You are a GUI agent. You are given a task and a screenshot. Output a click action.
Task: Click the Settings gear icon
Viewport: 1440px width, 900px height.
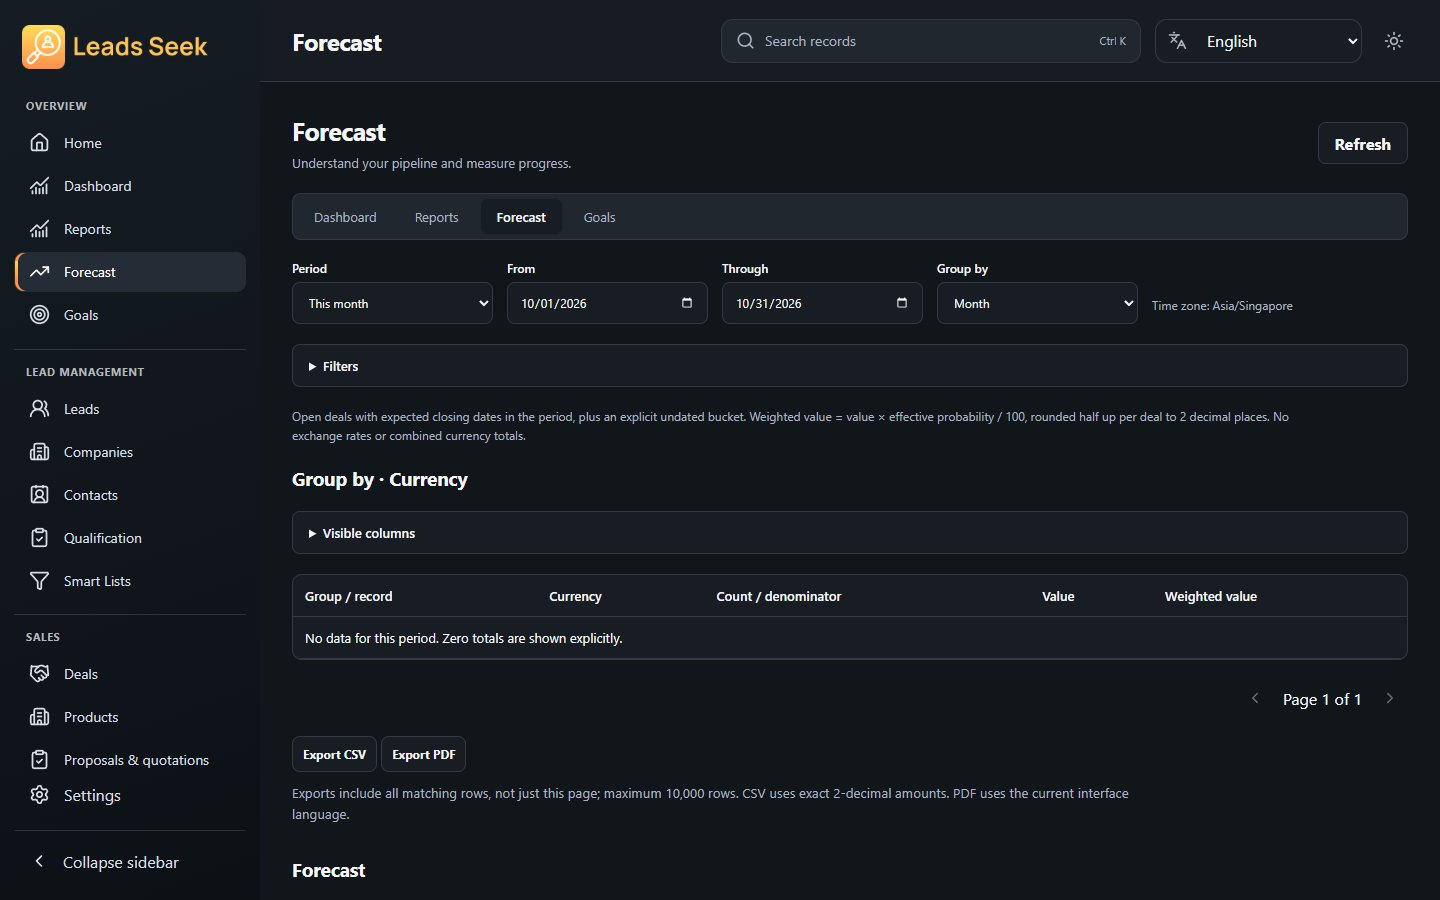(x=39, y=795)
